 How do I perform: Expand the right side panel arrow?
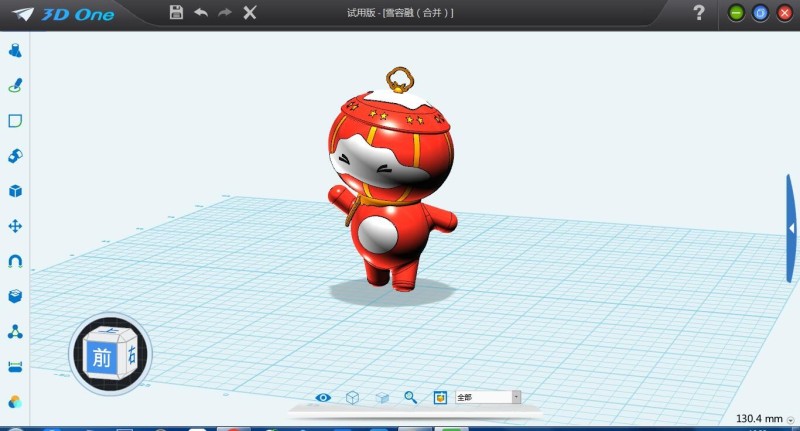791,228
